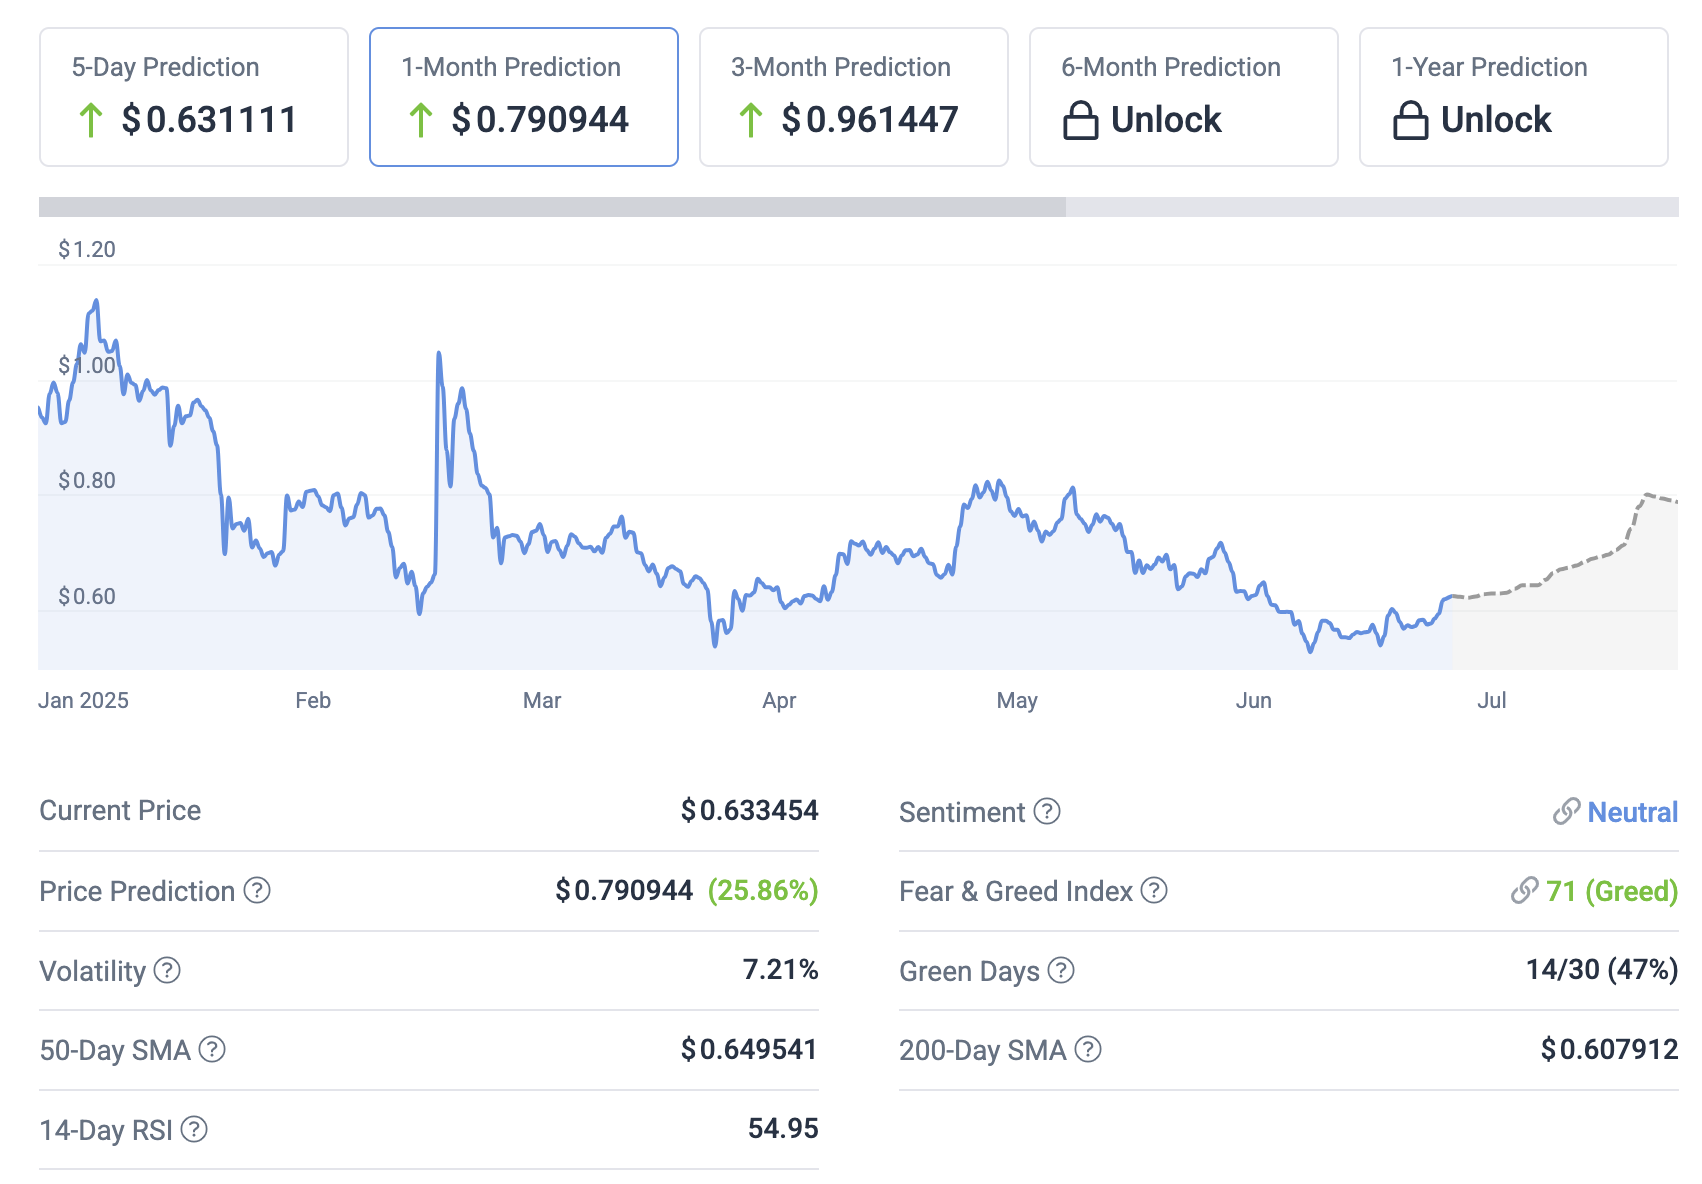Open the Neutral sentiment link

pos(1631,812)
